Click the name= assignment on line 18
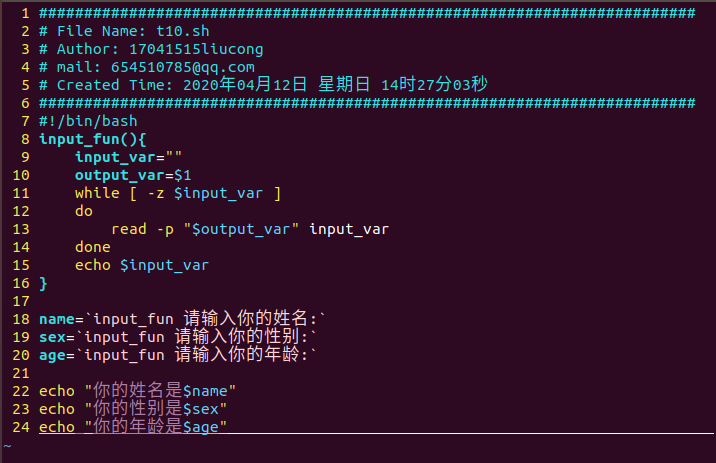This screenshot has height=463, width=716. [x=182, y=319]
